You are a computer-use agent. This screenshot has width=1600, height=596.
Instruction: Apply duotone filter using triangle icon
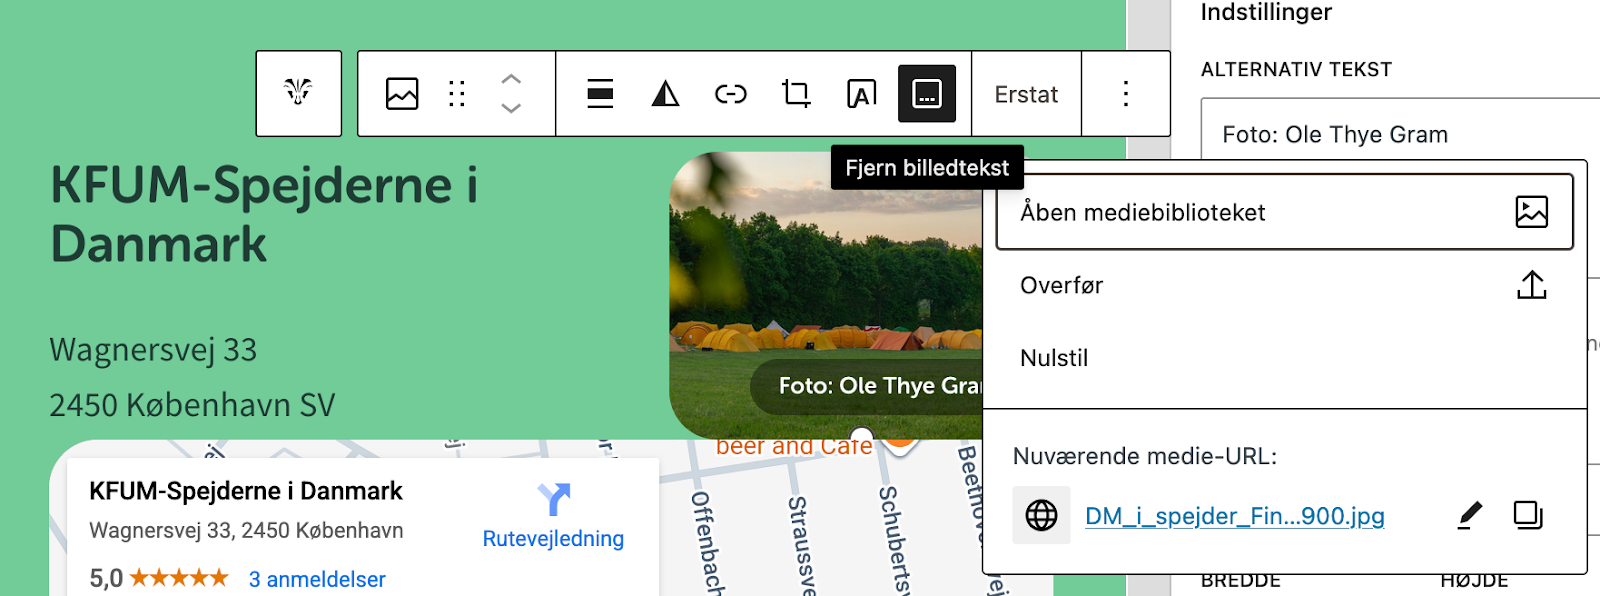click(665, 94)
